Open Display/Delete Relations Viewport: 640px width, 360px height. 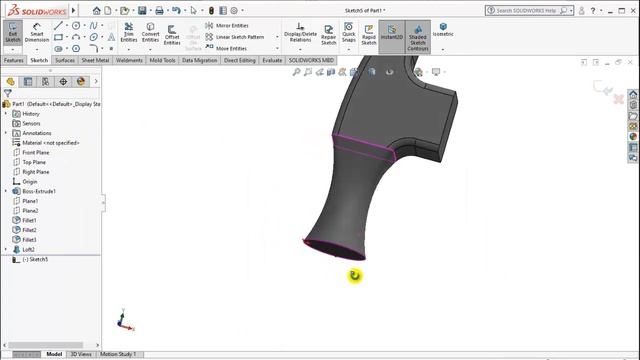click(300, 32)
